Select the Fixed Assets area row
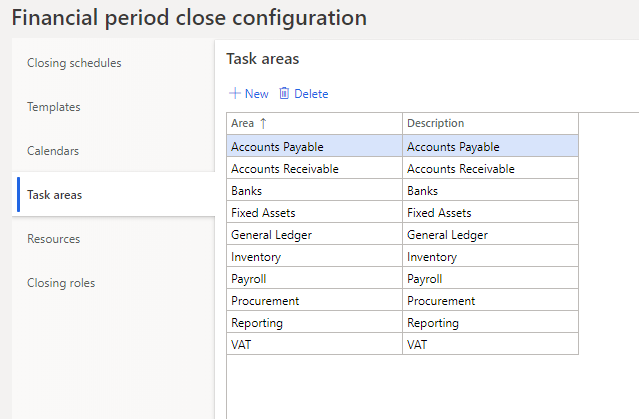The width and height of the screenshot is (639, 419). click(263, 213)
